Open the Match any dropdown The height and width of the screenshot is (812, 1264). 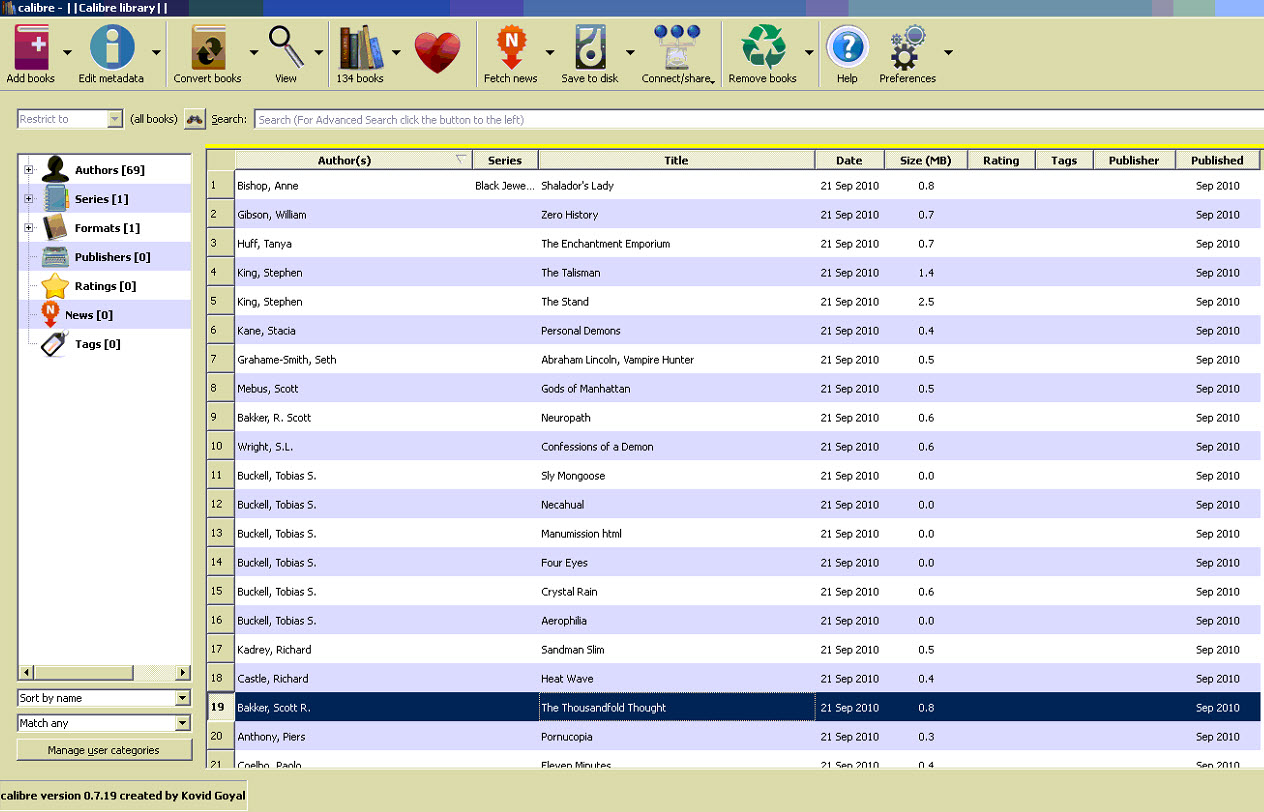tap(103, 723)
